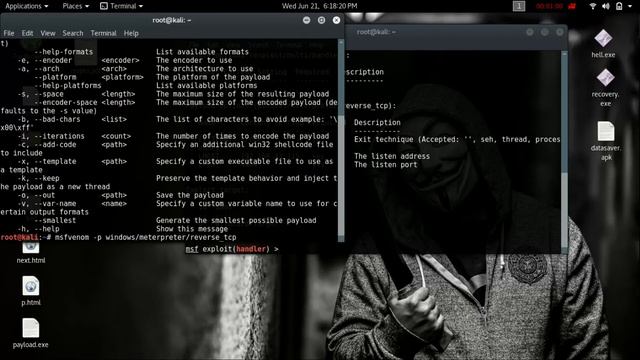The width and height of the screenshot is (640, 360).
Task: Click the msfvenom command line prompt
Action: coord(118,237)
